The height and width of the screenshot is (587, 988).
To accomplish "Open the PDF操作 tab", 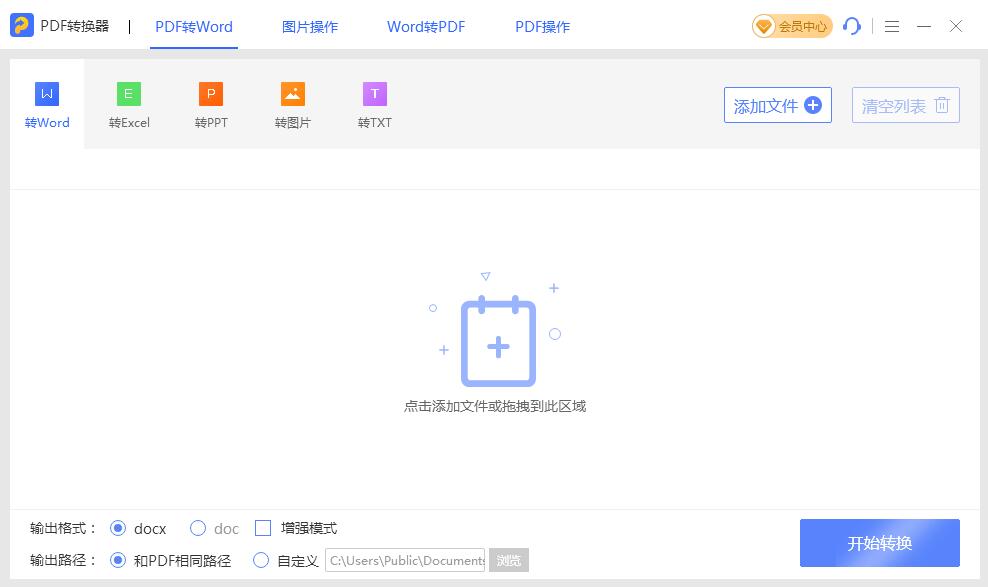I will (542, 27).
